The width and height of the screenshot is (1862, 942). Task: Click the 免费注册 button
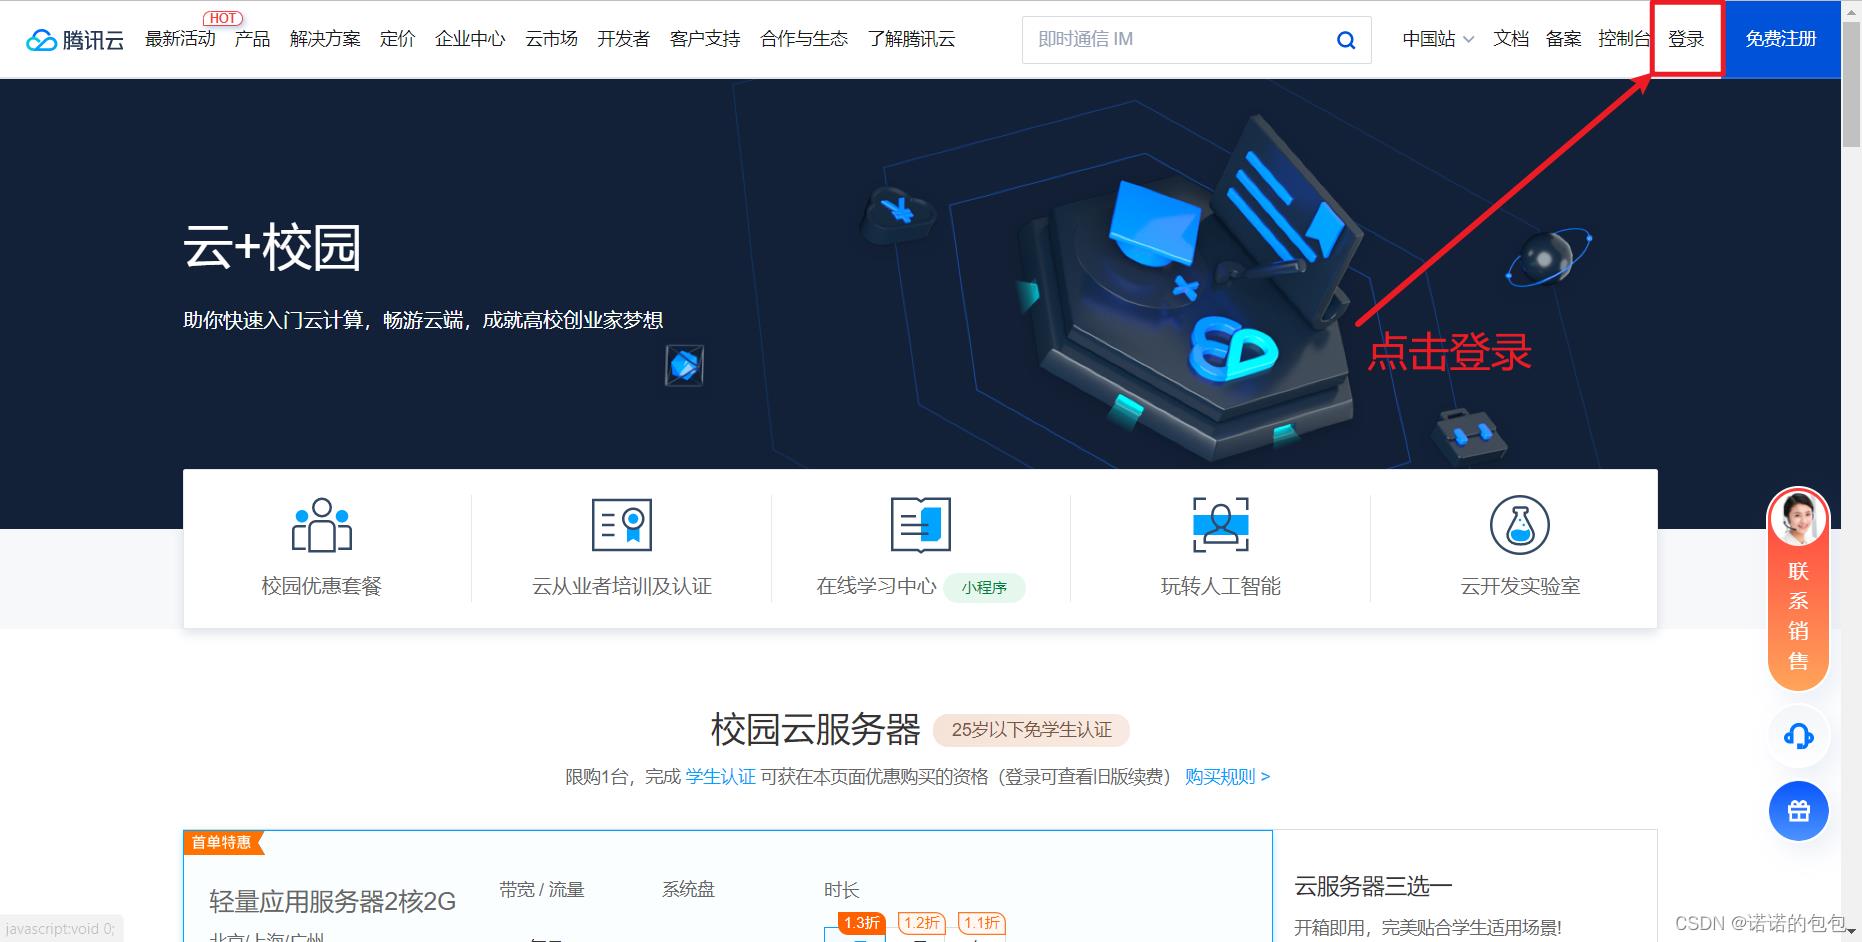point(1781,39)
